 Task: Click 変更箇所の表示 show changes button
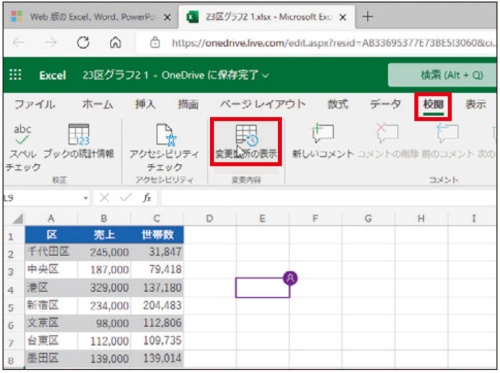(246, 141)
